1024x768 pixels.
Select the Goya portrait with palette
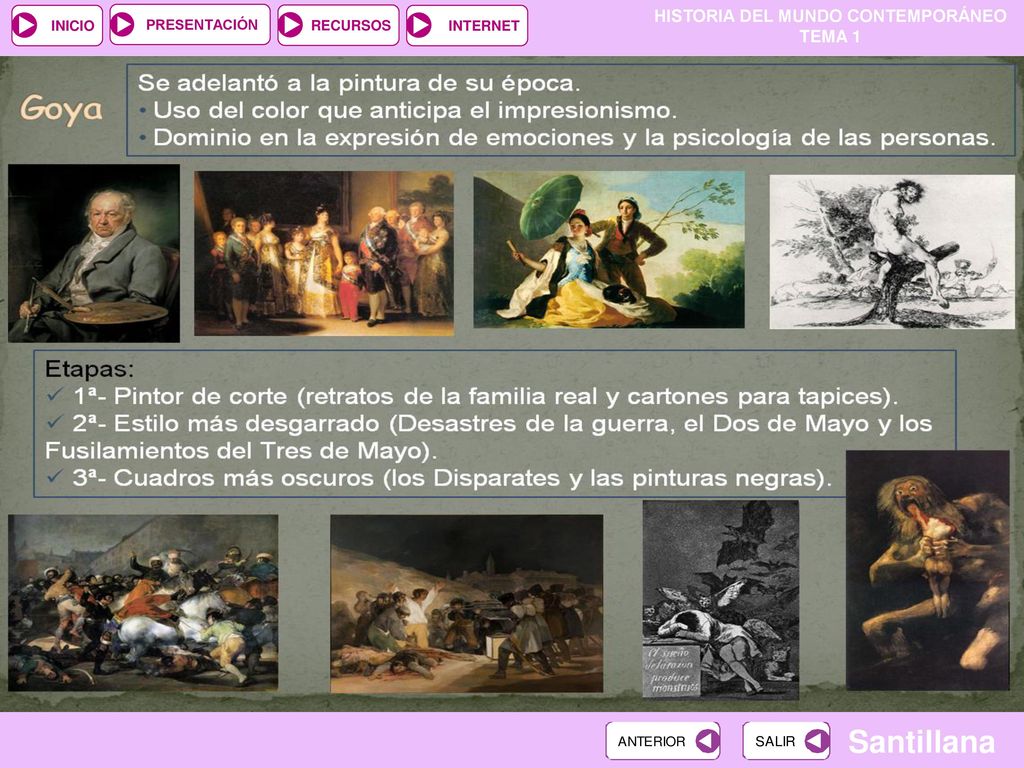click(93, 253)
